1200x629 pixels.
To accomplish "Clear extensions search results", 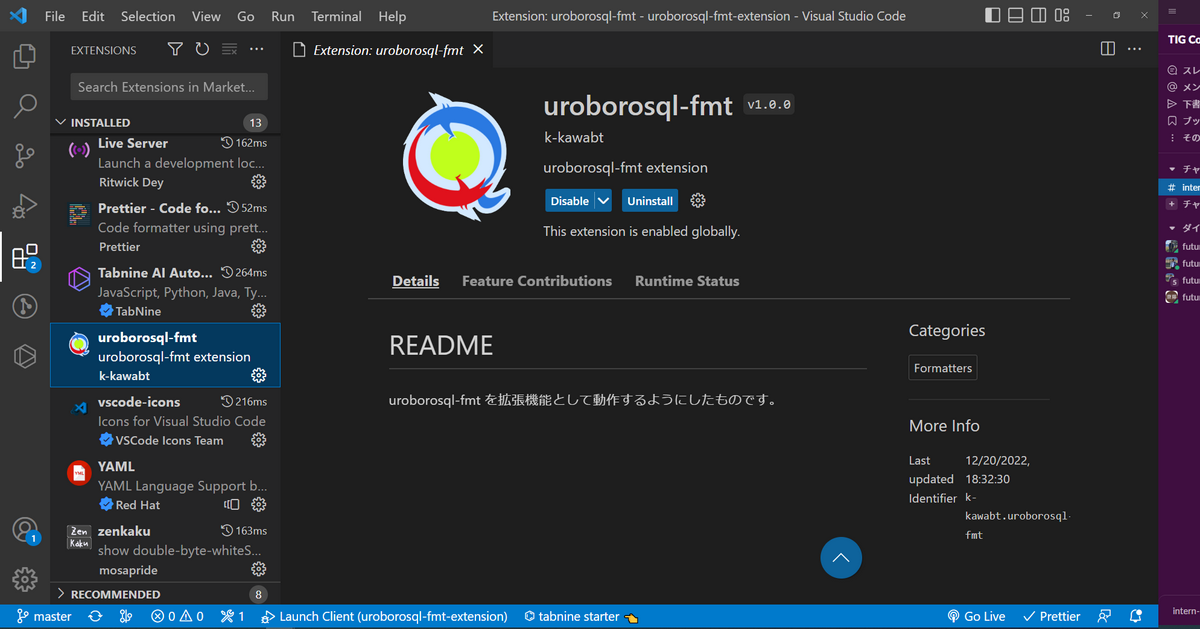I will (x=229, y=50).
